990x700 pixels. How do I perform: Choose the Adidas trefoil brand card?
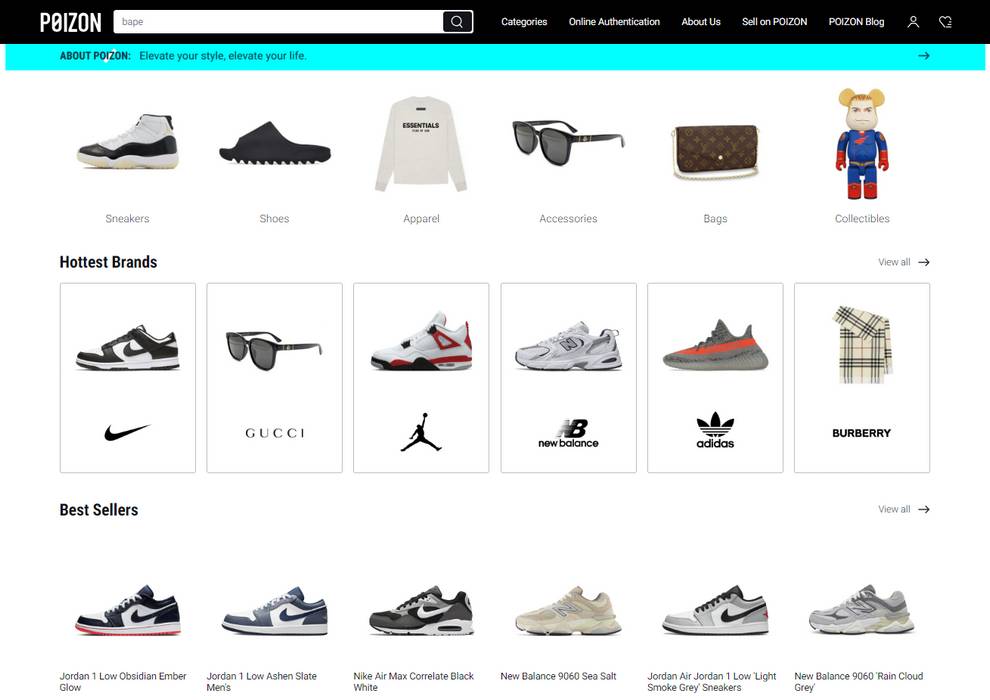[715, 378]
